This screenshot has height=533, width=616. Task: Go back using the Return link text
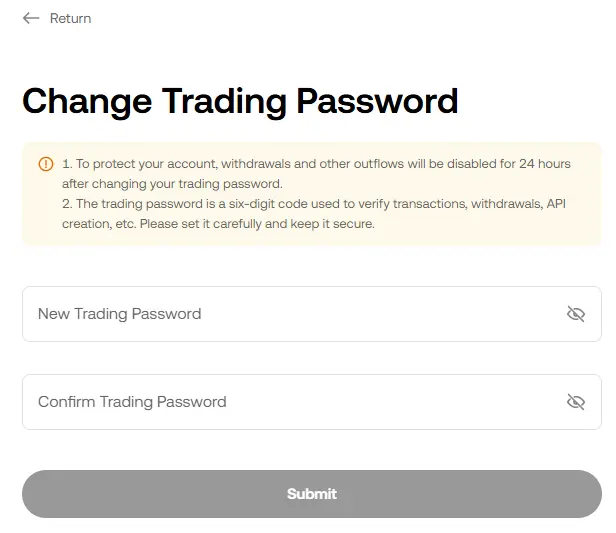(70, 18)
